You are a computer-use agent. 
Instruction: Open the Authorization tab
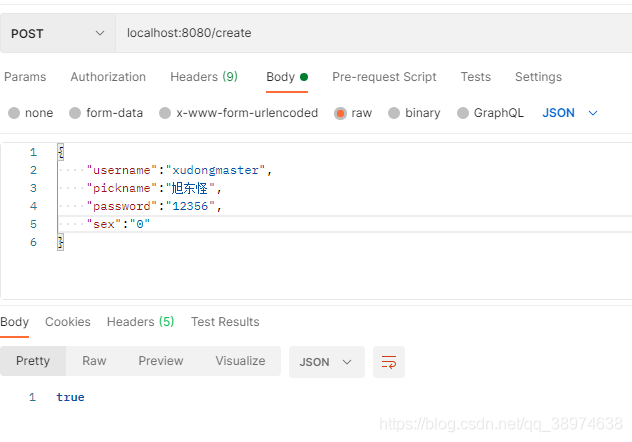[x=108, y=77]
